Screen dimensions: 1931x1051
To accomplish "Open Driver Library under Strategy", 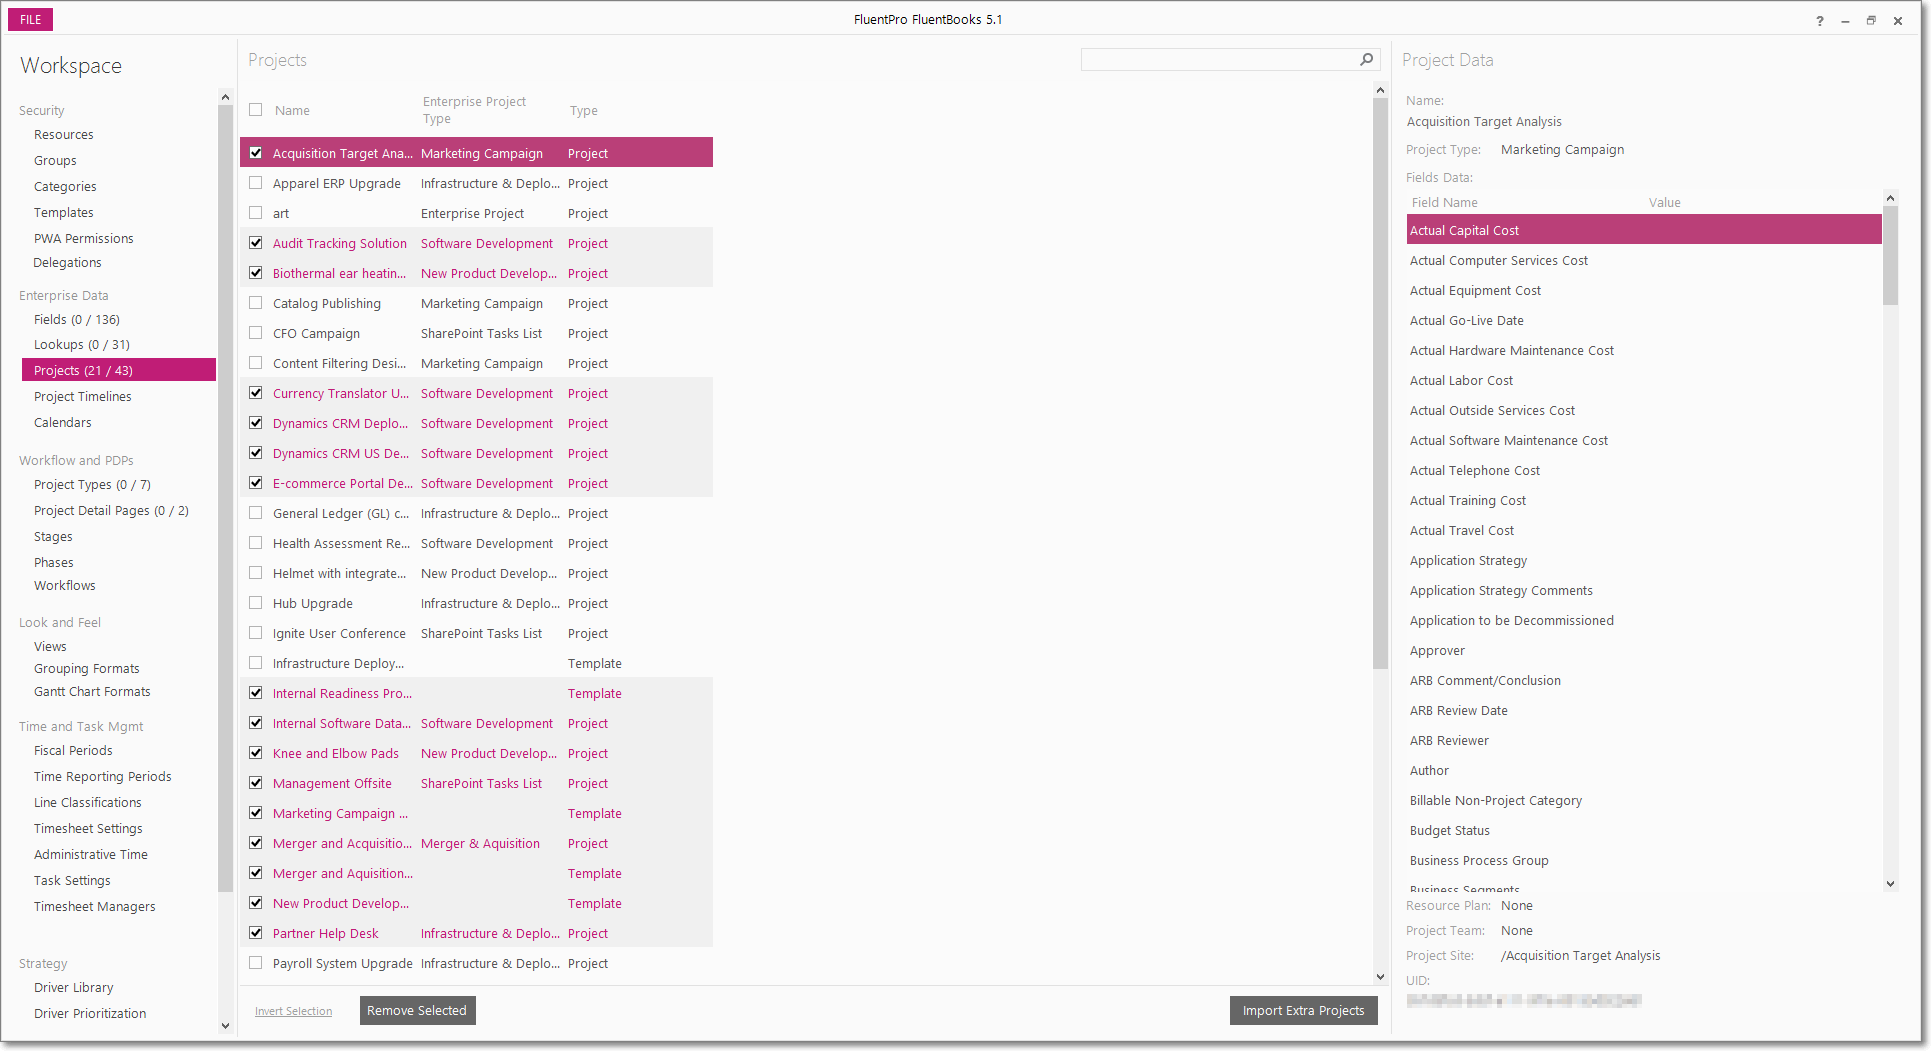I will tap(74, 988).
